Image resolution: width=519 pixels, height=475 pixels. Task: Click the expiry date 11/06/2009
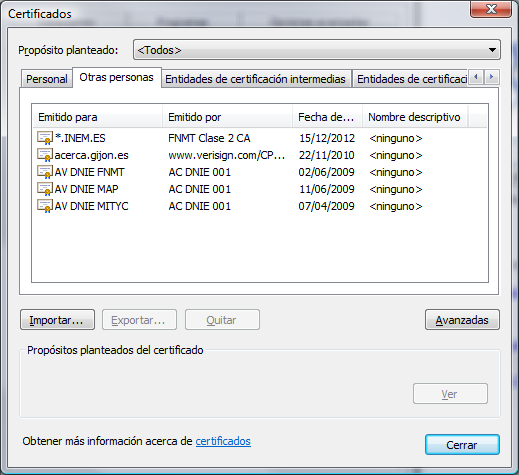tap(327, 189)
